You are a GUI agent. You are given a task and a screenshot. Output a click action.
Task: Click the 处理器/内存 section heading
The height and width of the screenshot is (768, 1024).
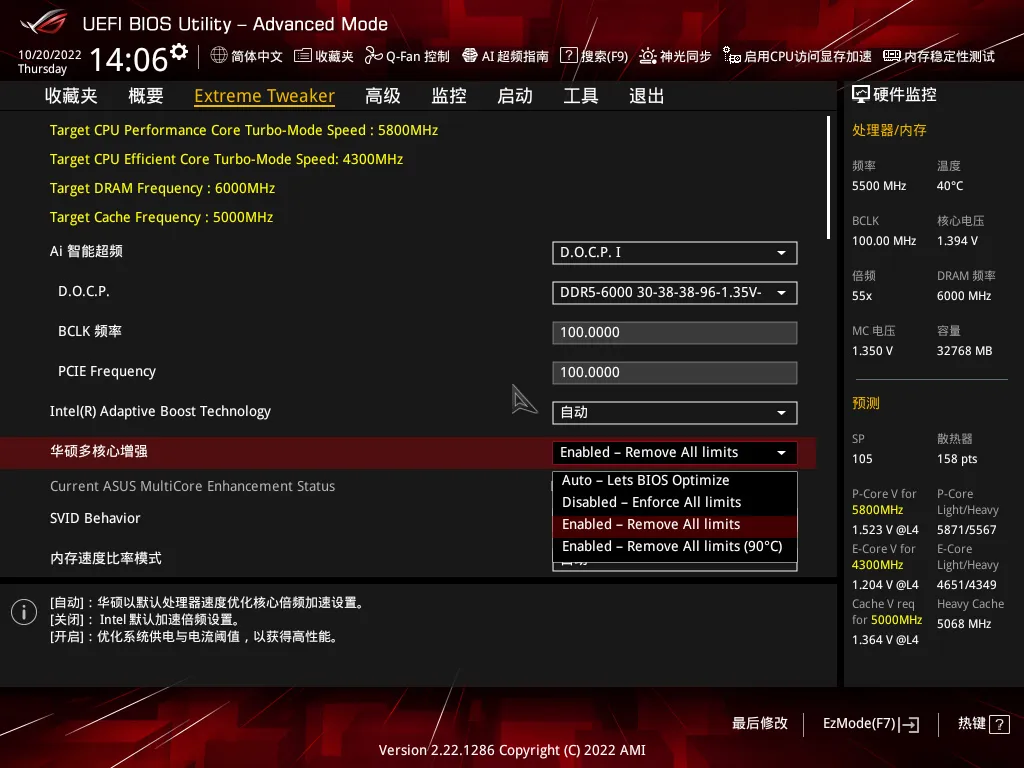(x=889, y=130)
